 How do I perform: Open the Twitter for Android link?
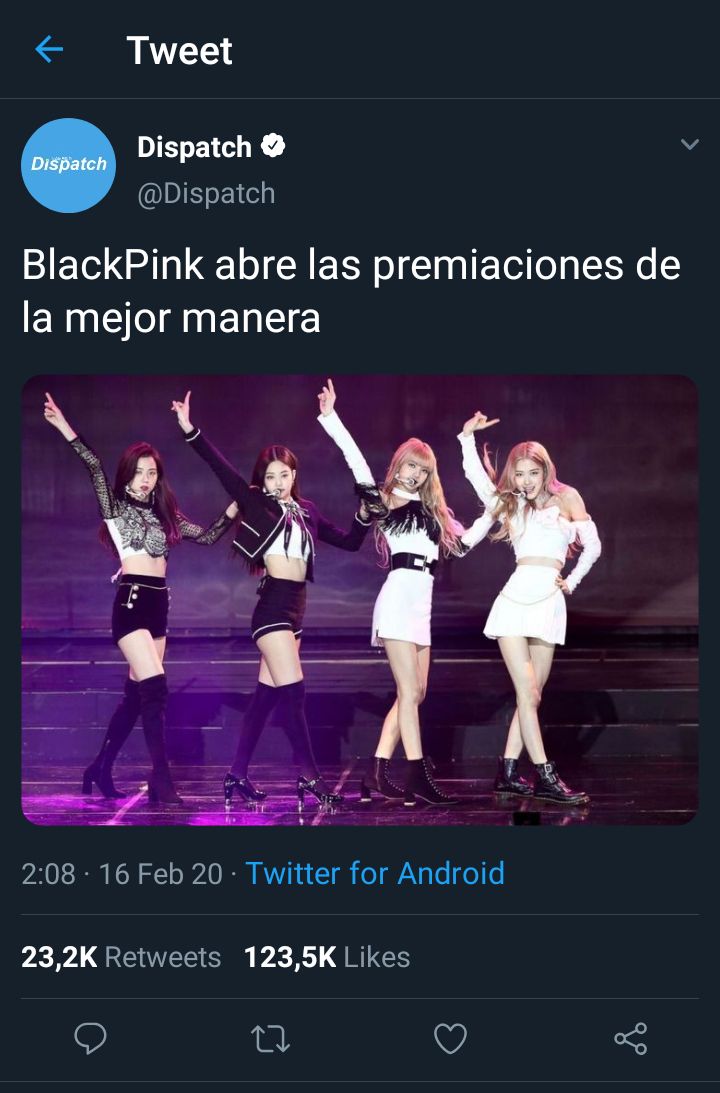click(375, 873)
